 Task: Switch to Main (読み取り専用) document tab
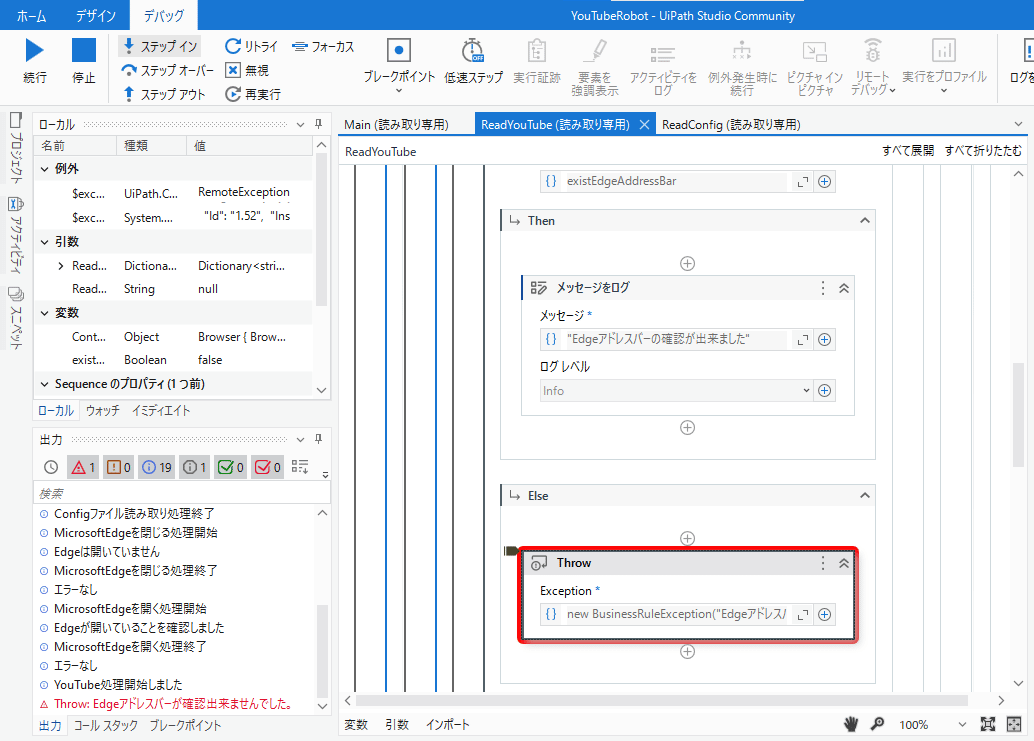[x=396, y=125]
